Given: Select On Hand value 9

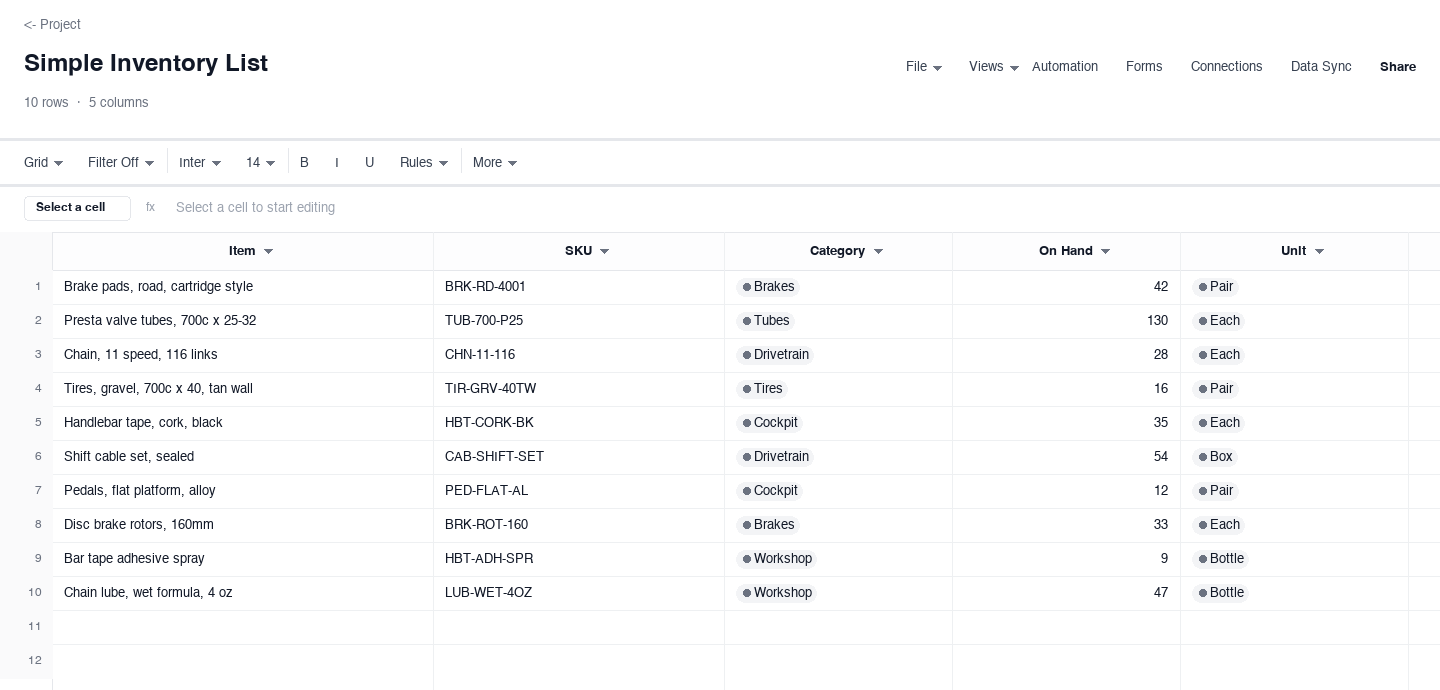Looking at the screenshot, I should coord(1066,559).
